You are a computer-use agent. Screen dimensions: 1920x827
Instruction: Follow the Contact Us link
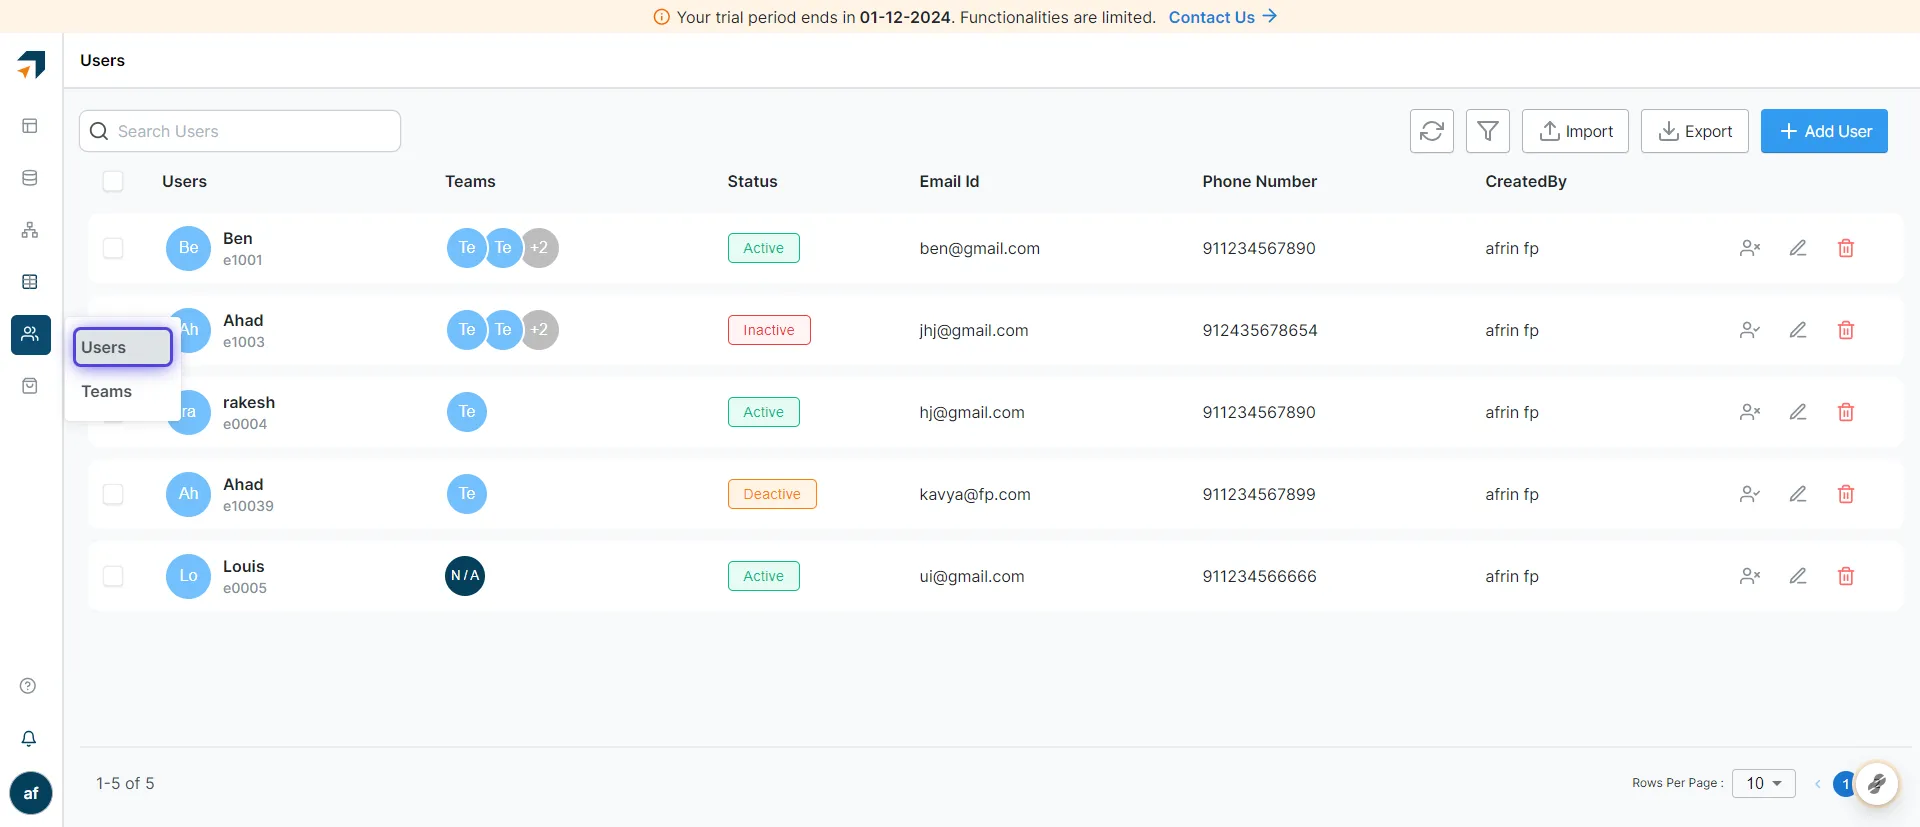1223,17
